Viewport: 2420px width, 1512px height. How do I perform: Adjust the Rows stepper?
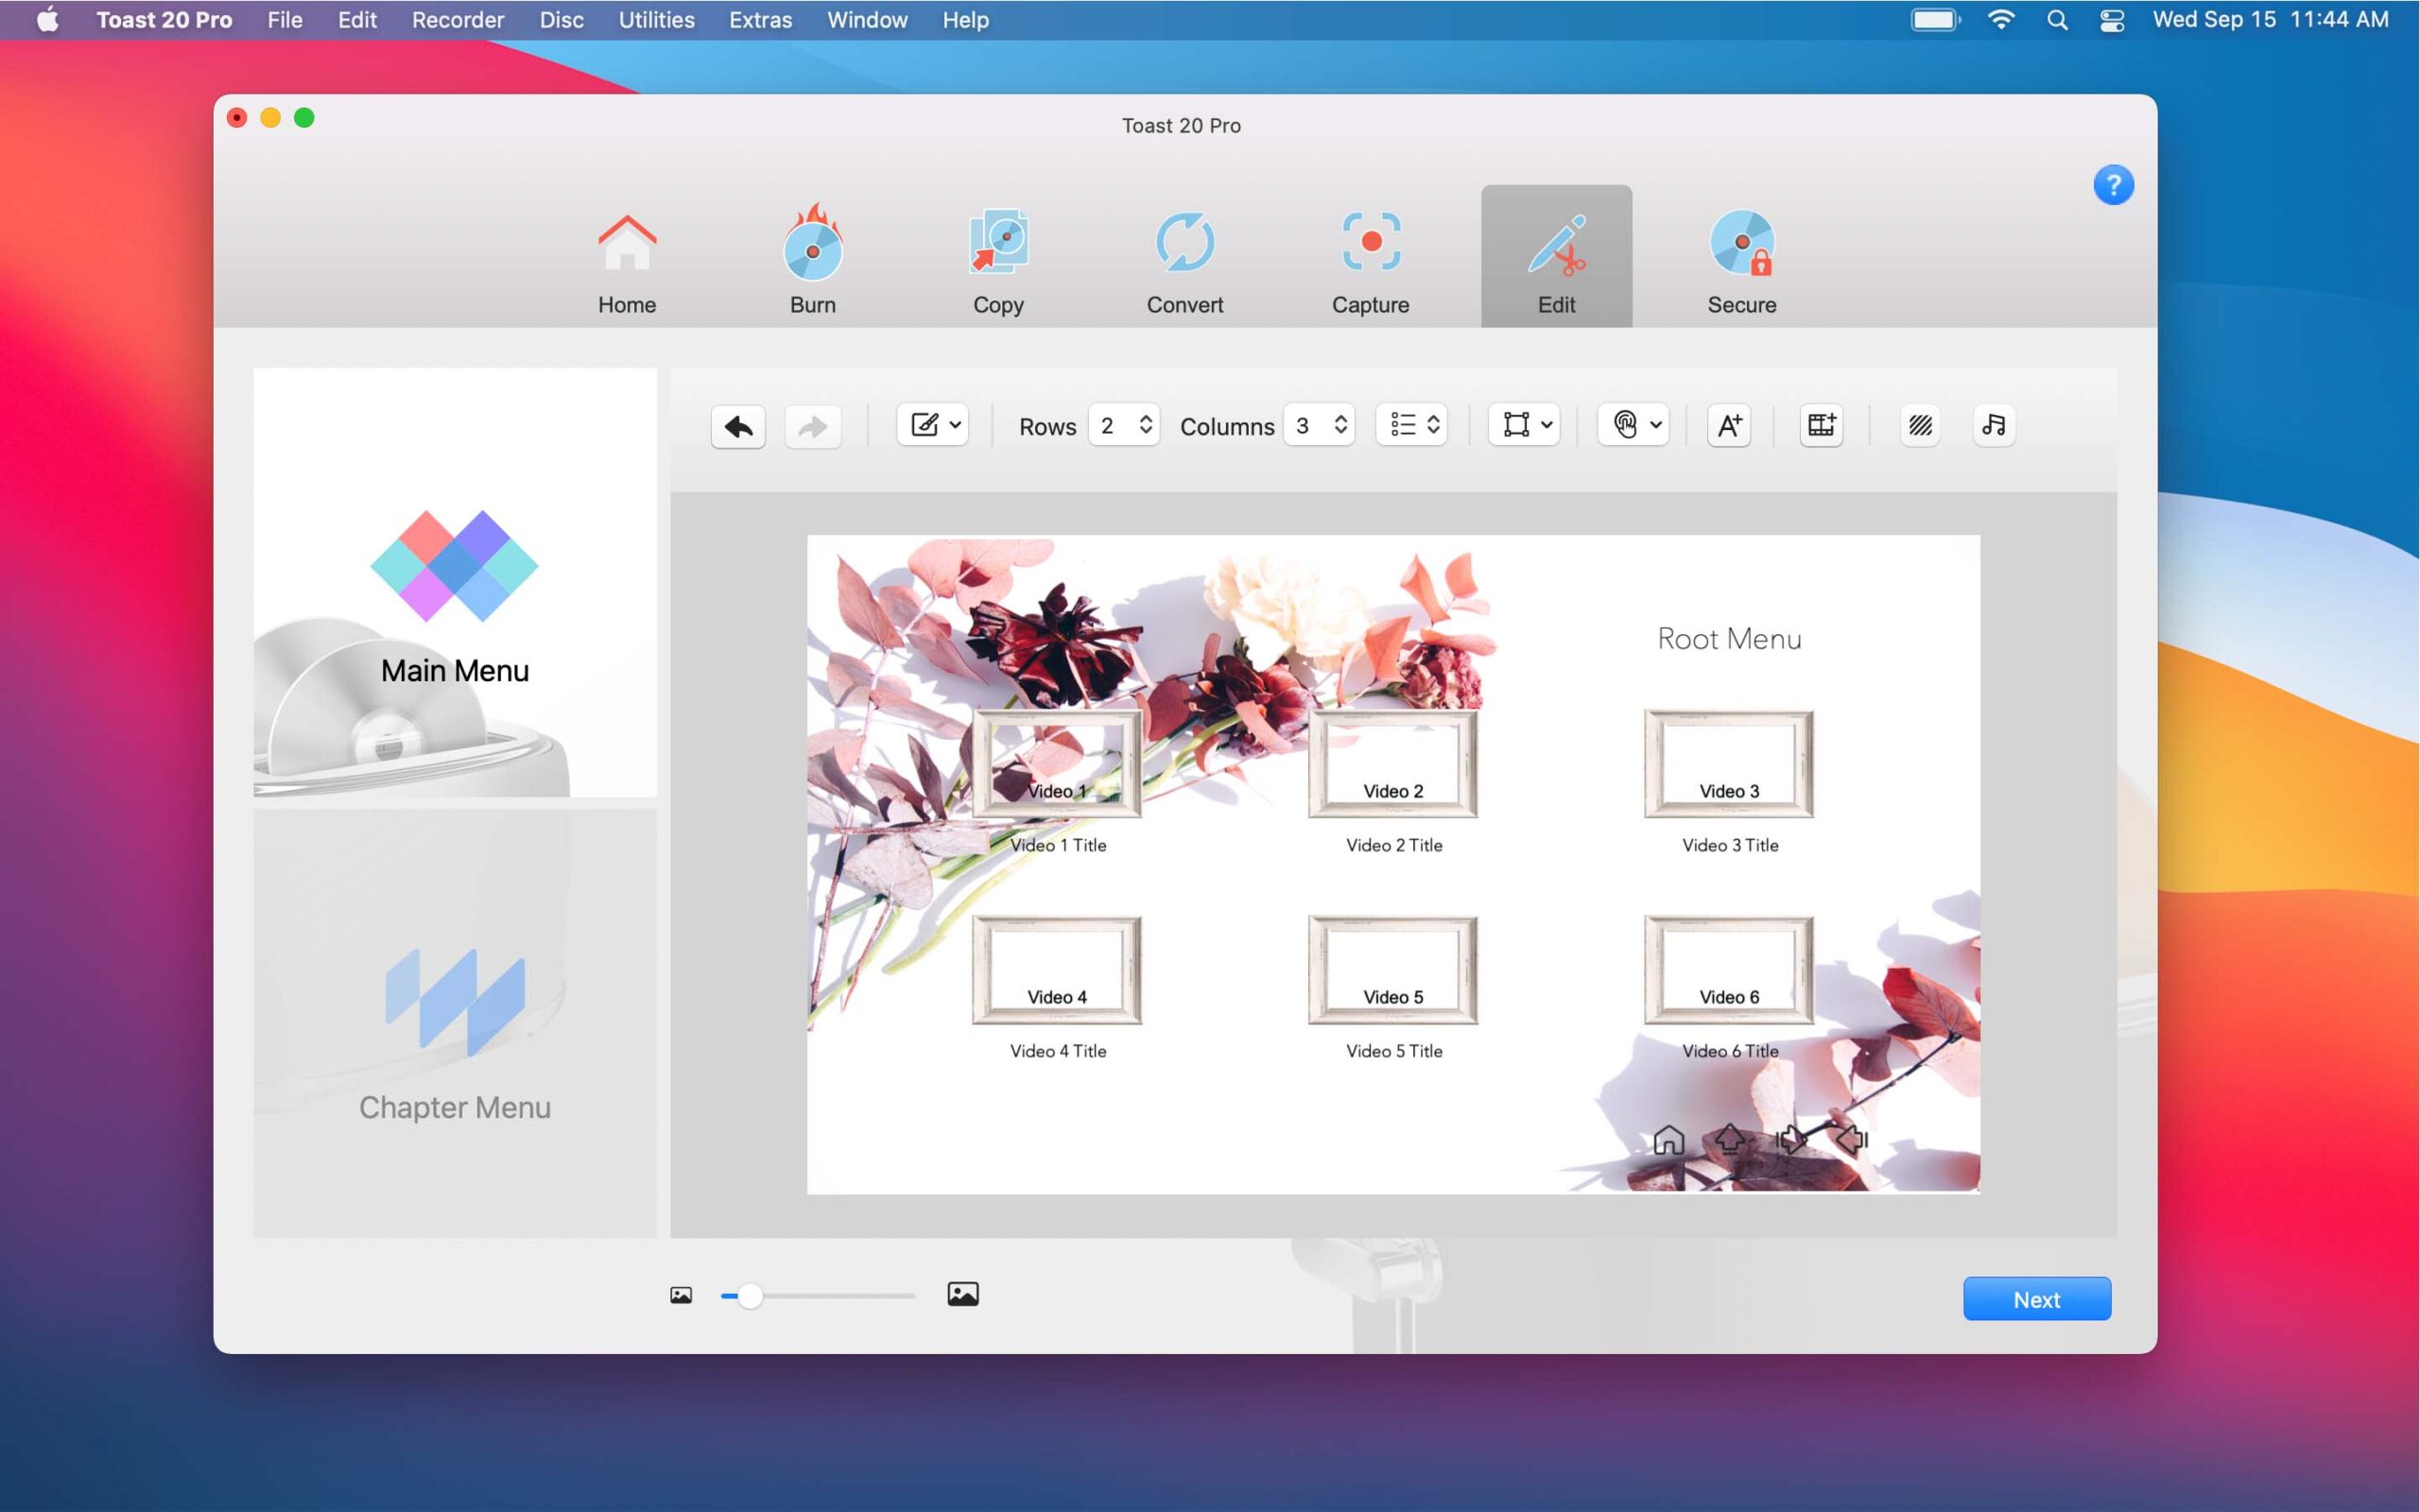1145,426
